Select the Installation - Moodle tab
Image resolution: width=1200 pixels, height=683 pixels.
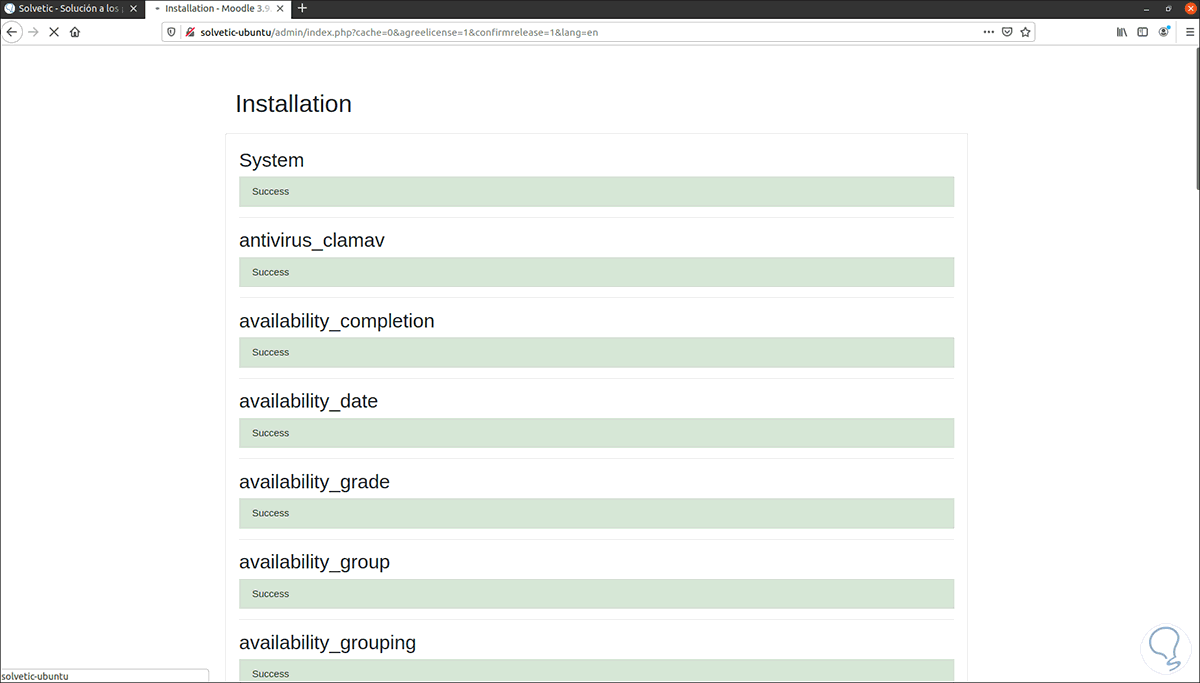pos(210,8)
